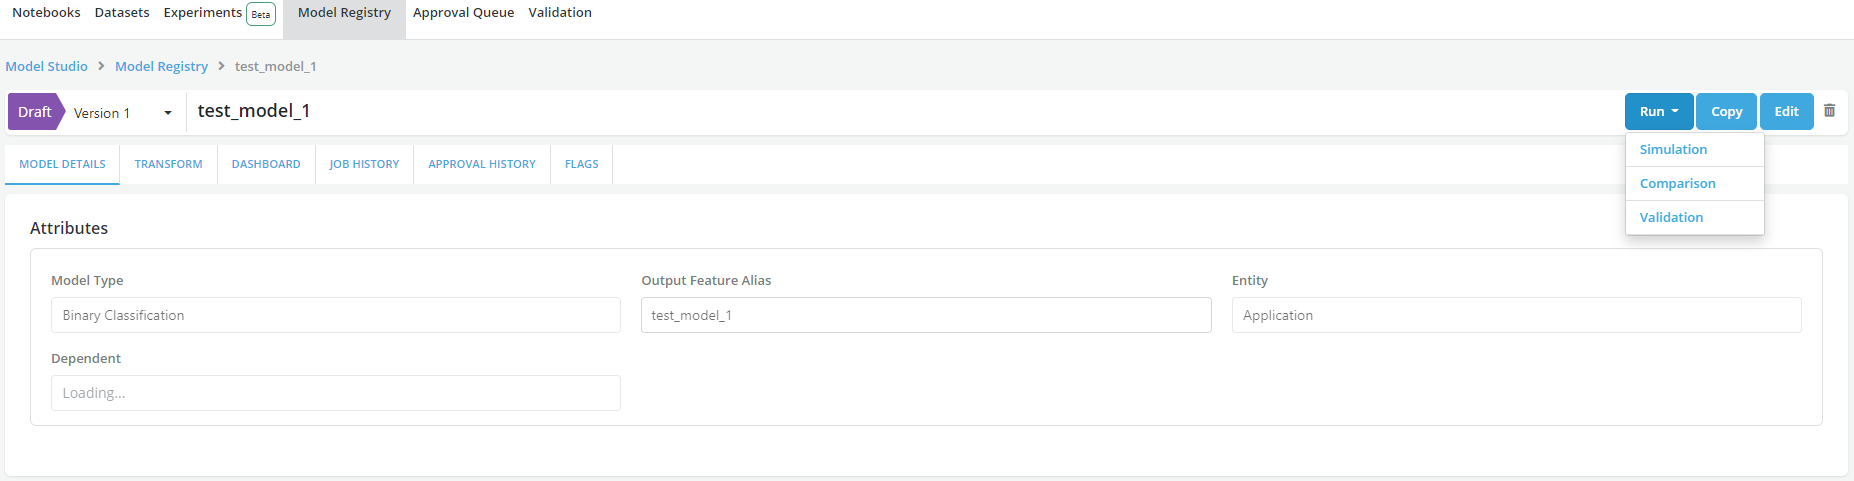Open the Run dropdown button

click(x=1658, y=112)
